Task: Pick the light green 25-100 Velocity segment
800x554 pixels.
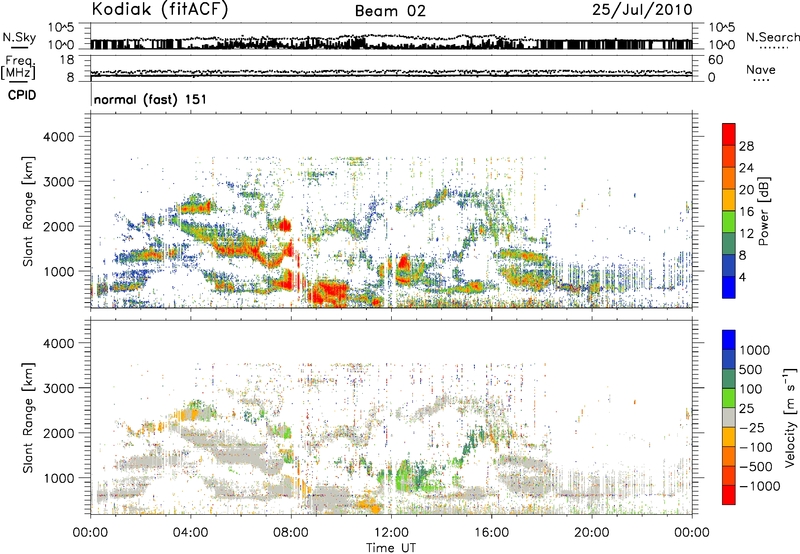Action: click(x=729, y=398)
